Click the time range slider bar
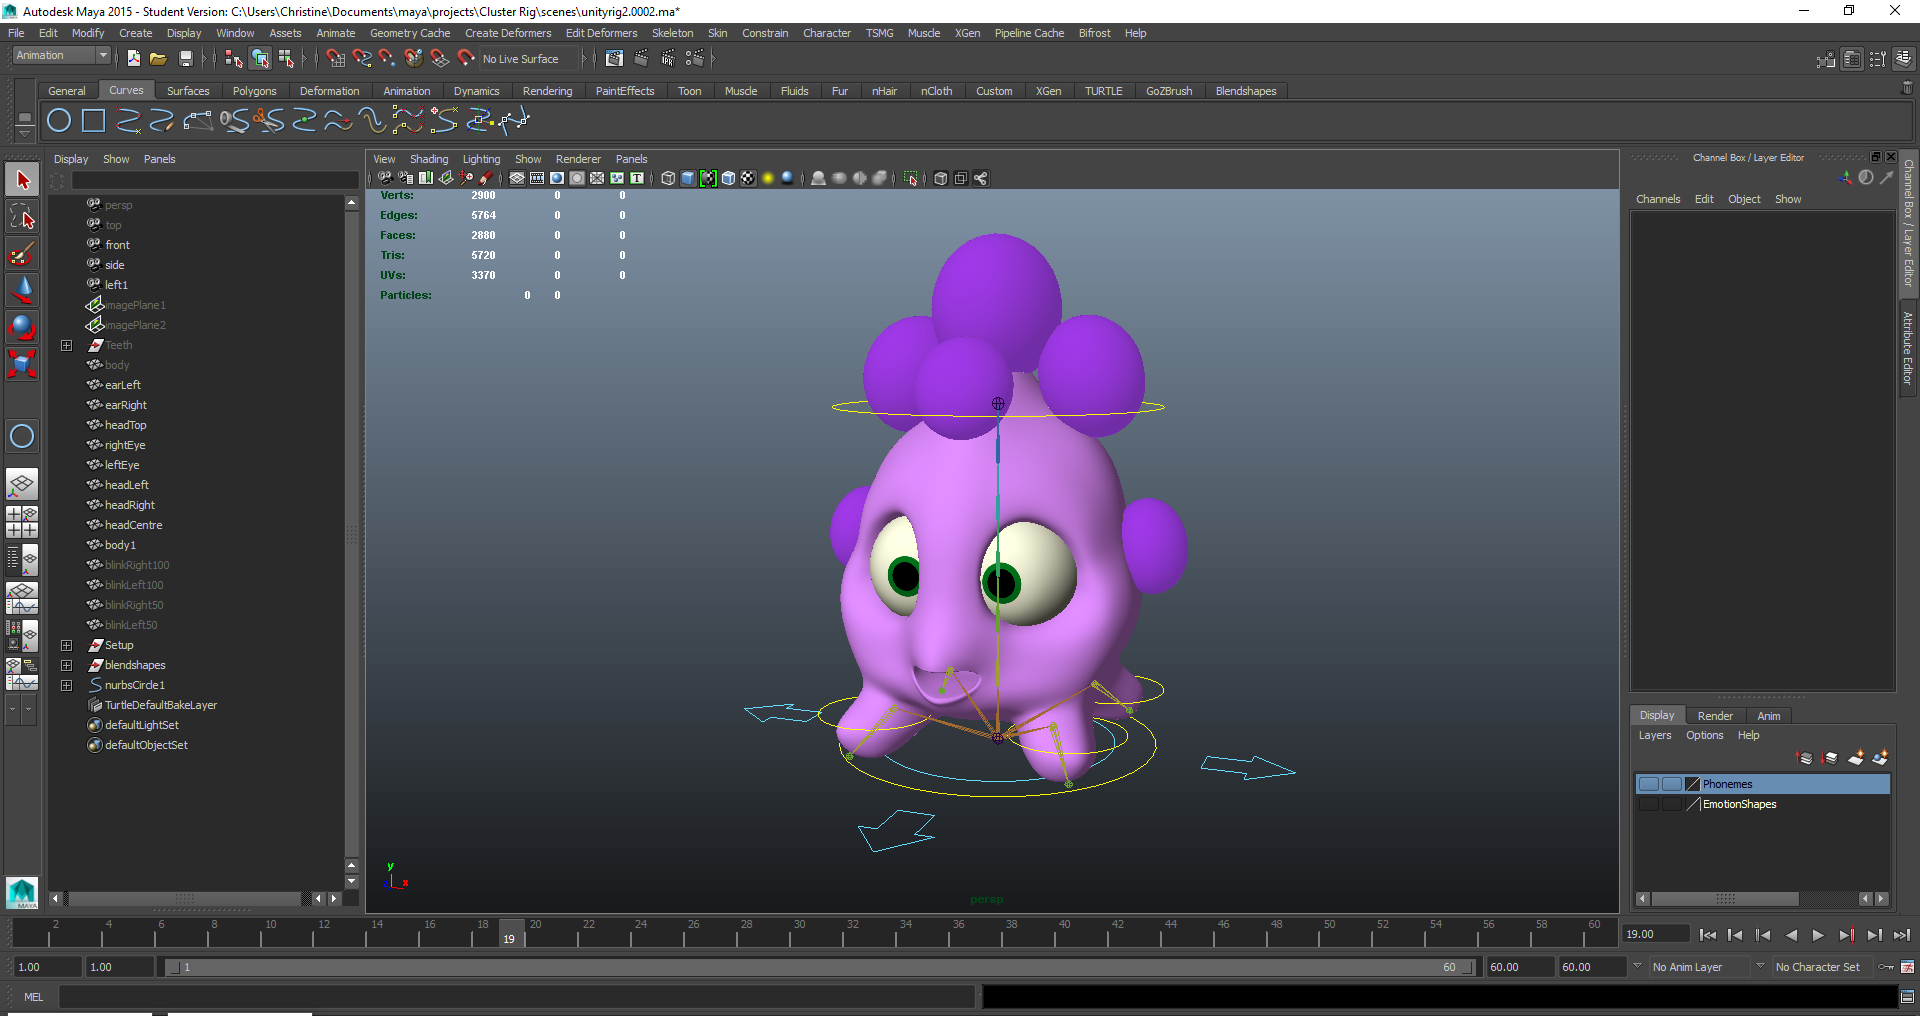Image resolution: width=1920 pixels, height=1016 pixels. tap(818, 967)
